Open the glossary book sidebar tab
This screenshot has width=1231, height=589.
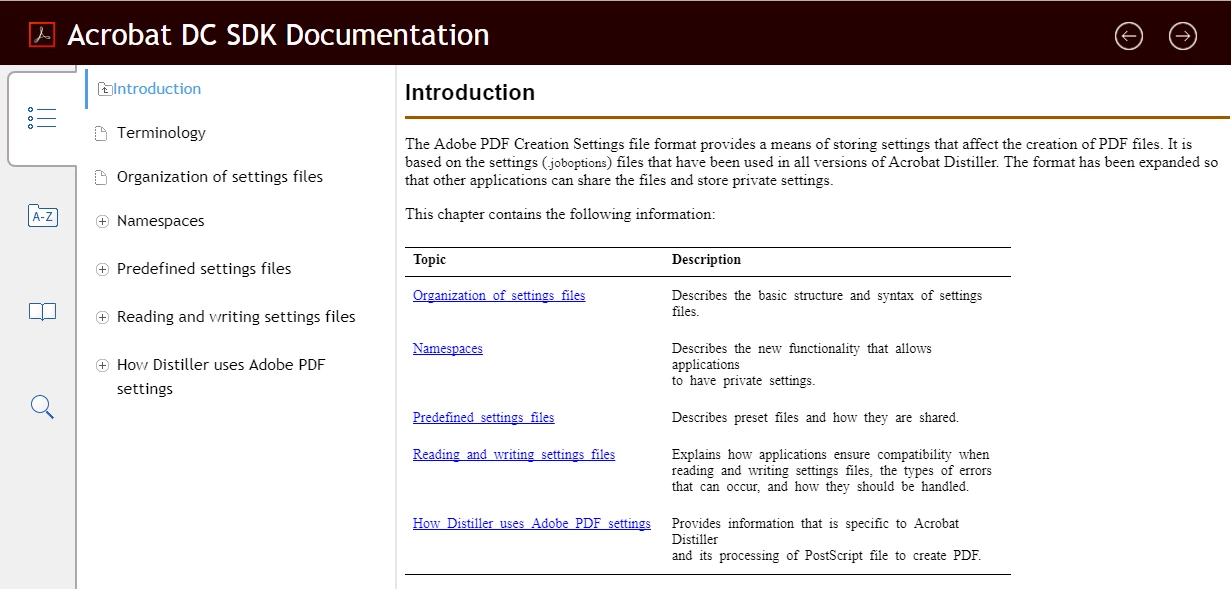42,312
